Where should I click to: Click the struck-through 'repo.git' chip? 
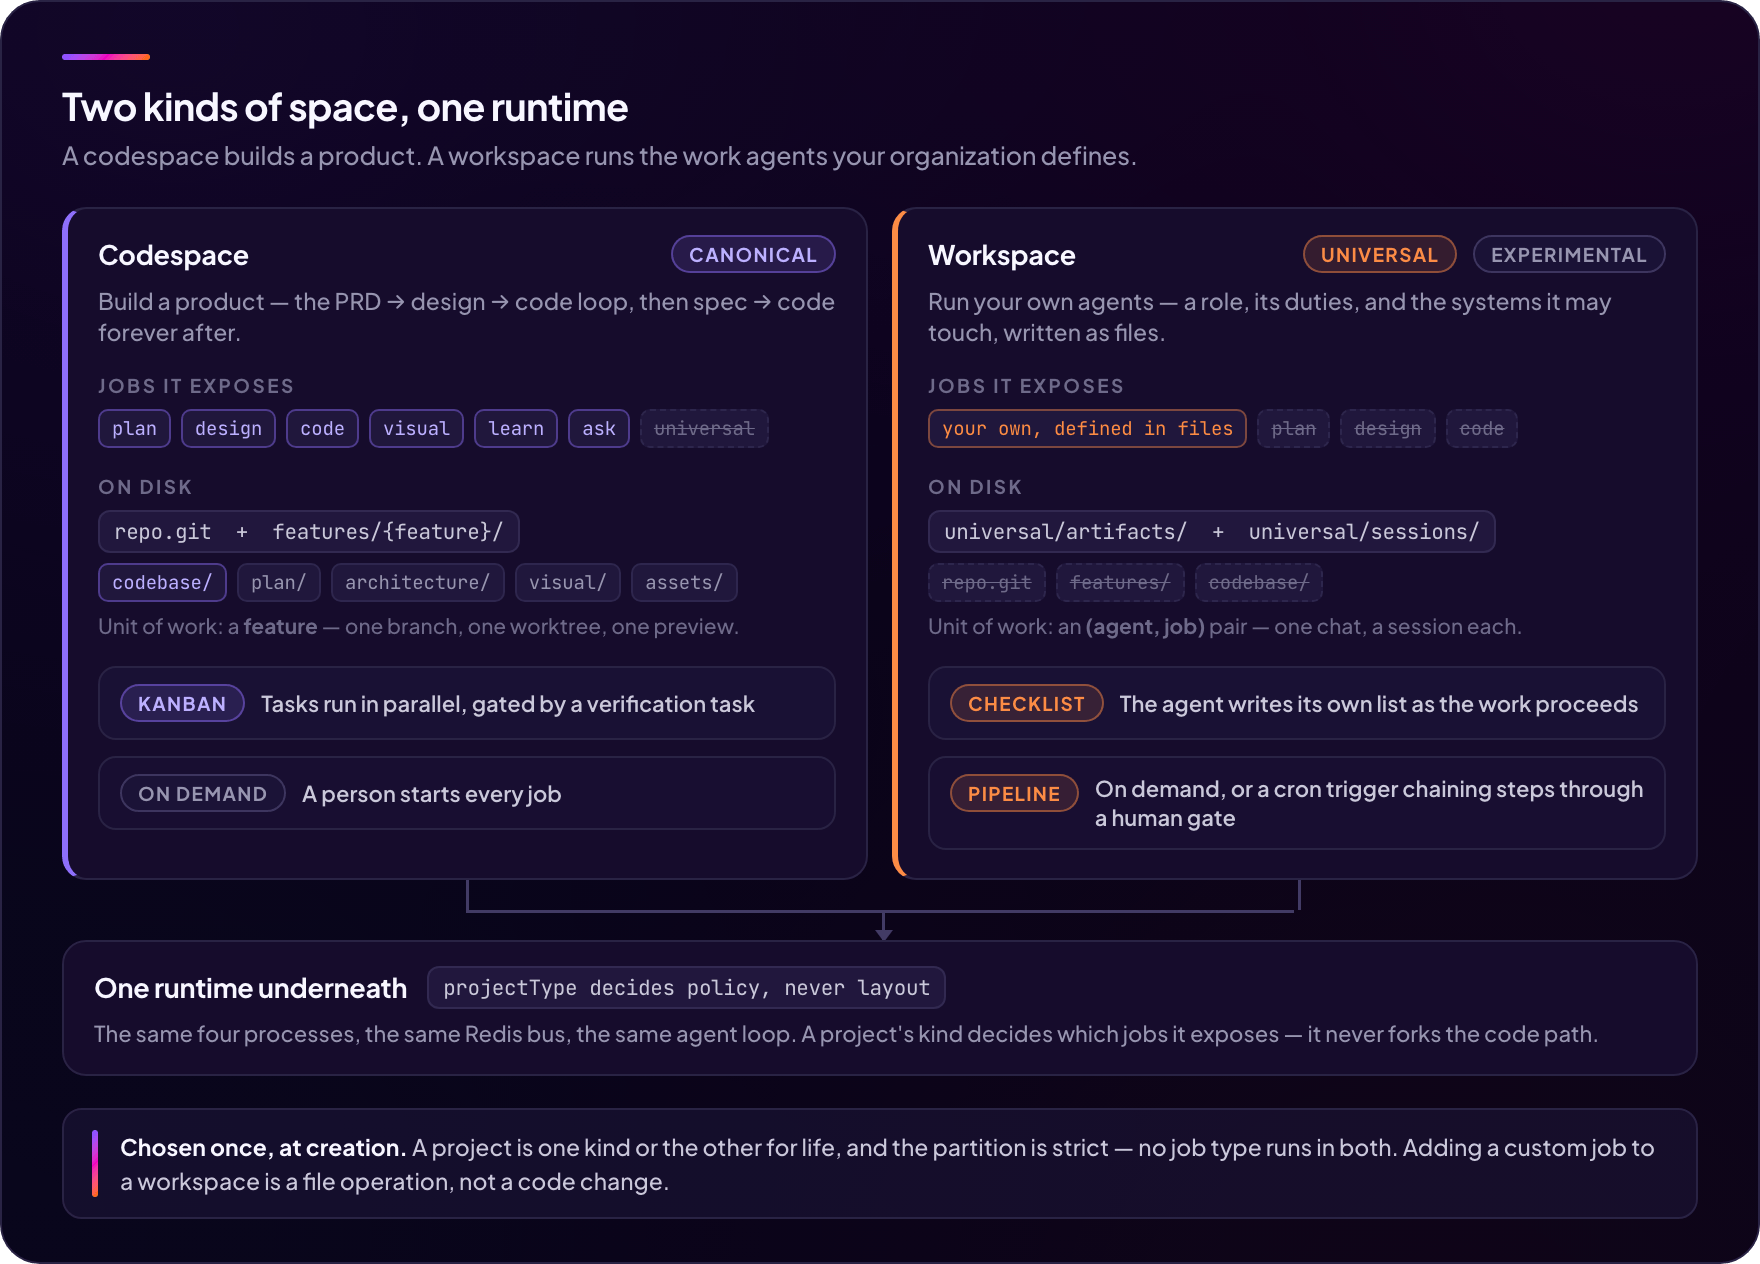tap(986, 582)
